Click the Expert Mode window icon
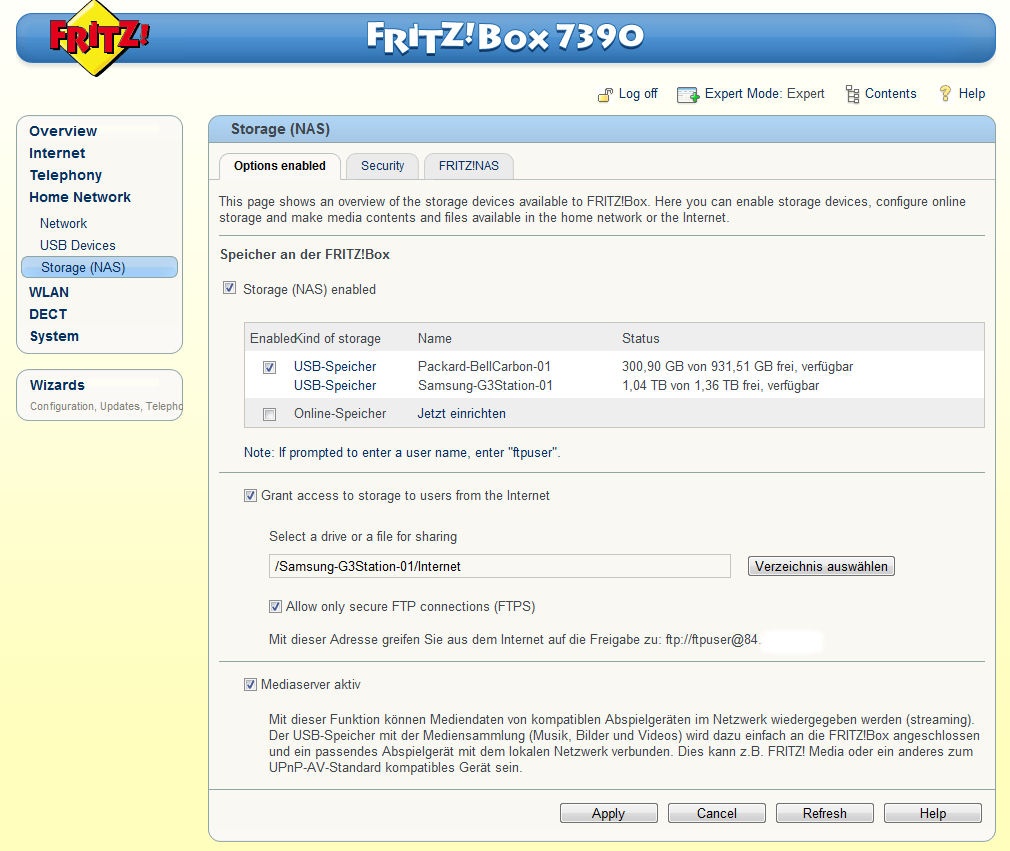 click(x=687, y=95)
